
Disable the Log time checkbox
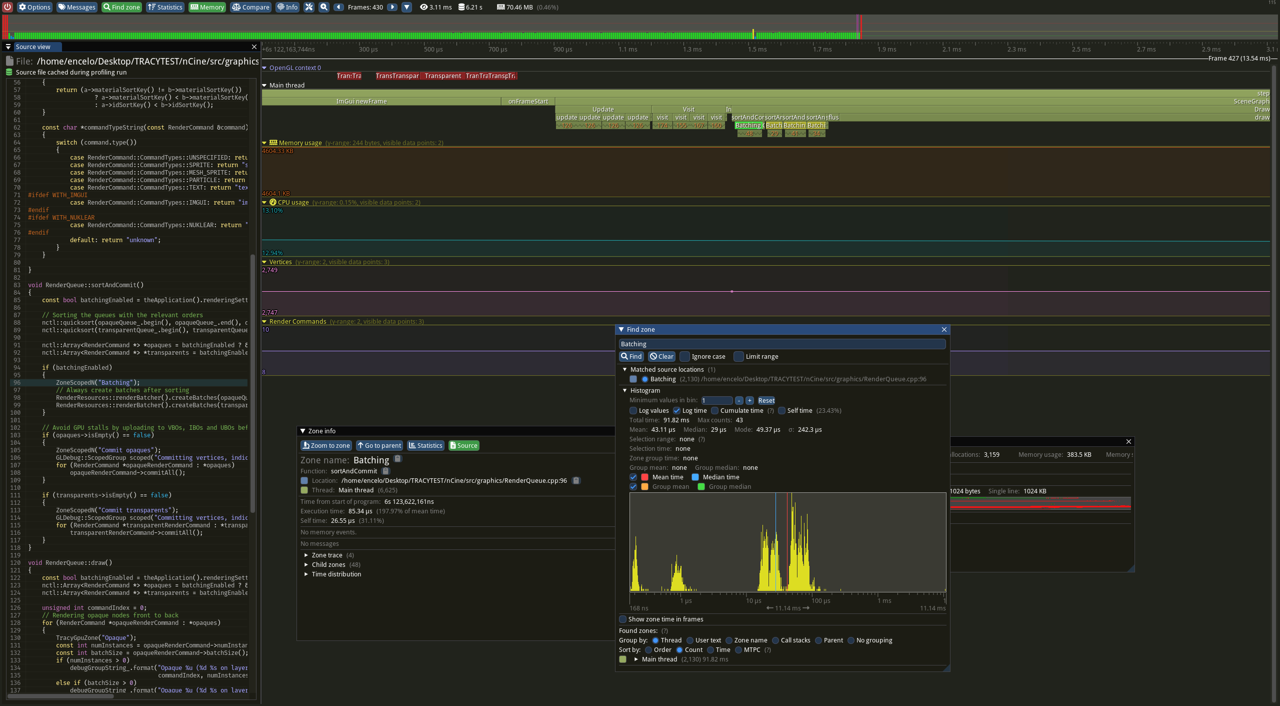tap(676, 410)
